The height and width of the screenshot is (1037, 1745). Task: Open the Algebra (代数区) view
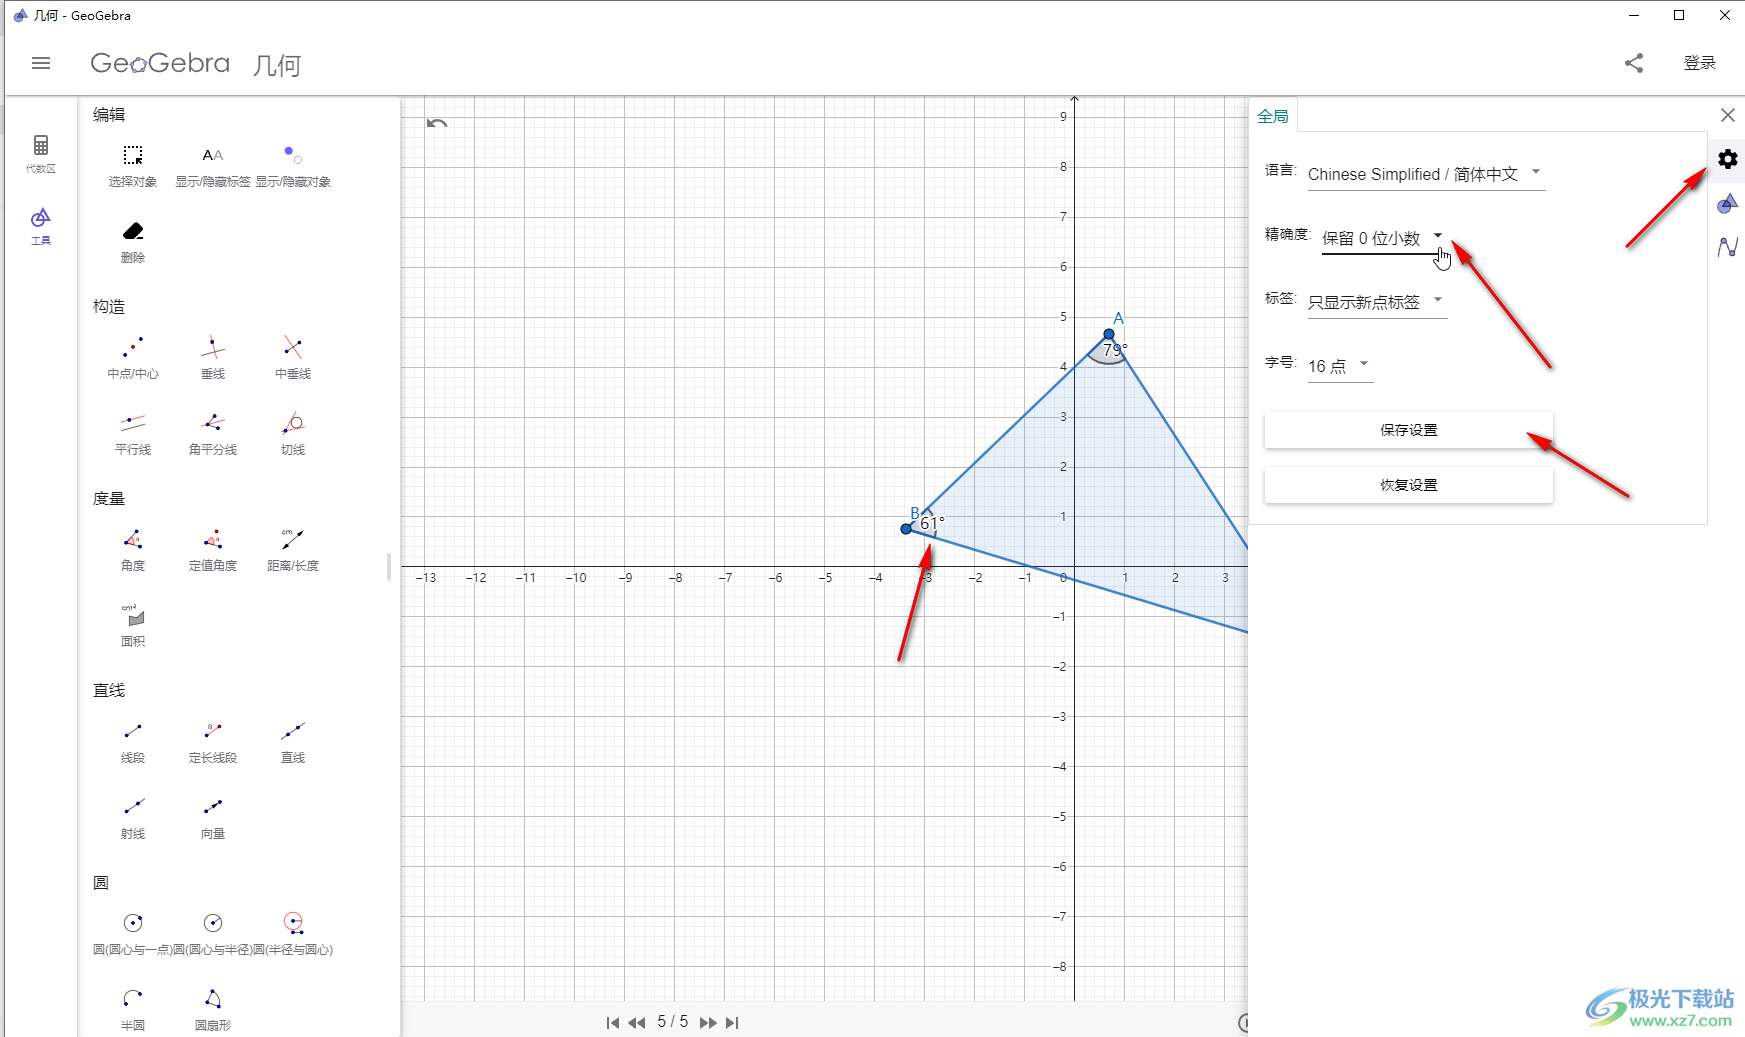(x=41, y=154)
